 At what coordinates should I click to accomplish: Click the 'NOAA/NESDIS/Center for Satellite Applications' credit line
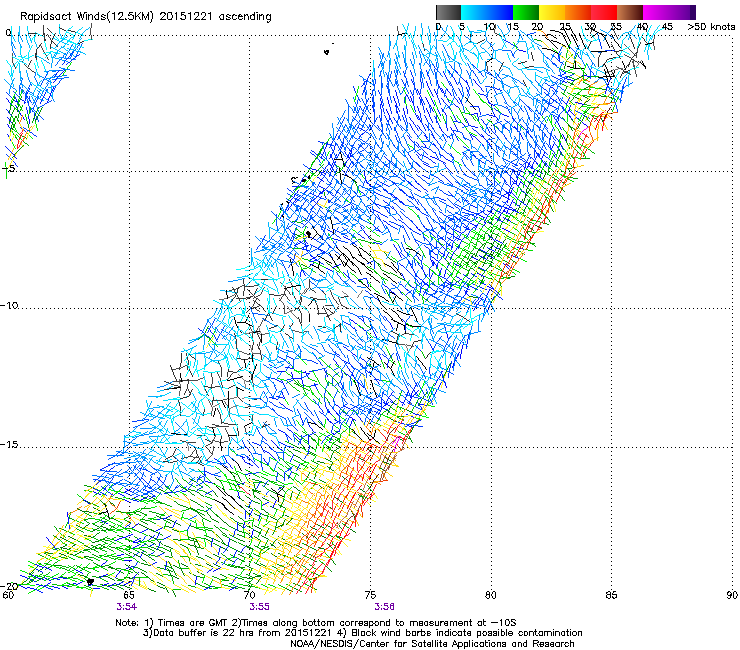tap(432, 644)
